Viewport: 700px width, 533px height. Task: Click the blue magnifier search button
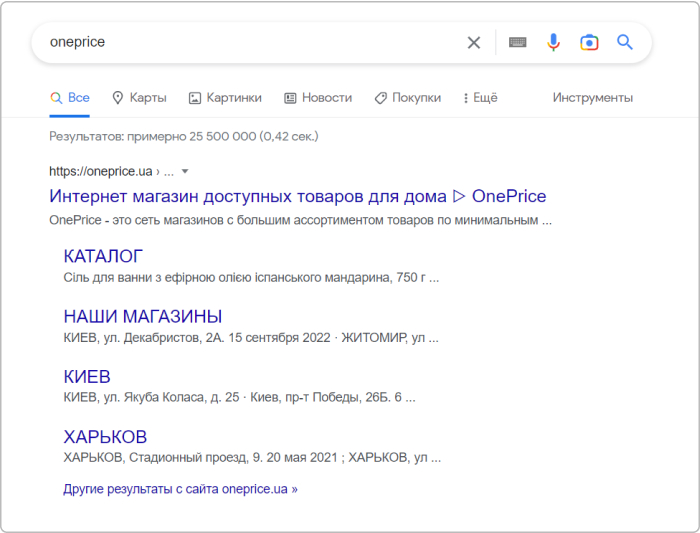pos(625,42)
